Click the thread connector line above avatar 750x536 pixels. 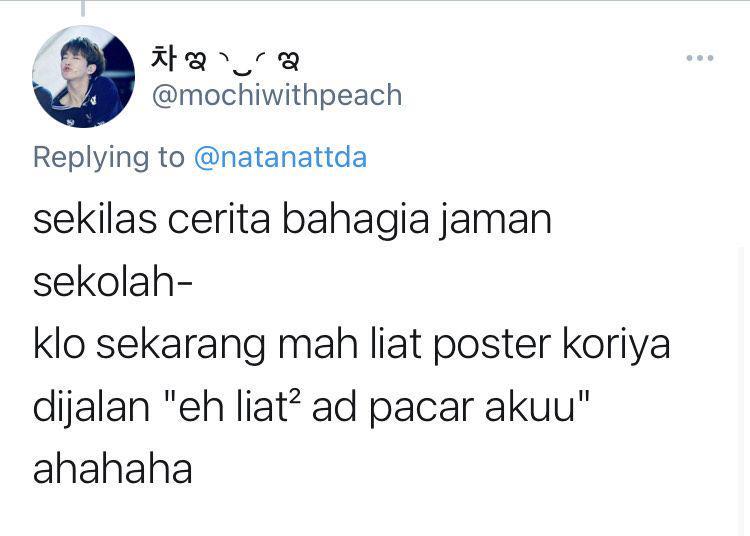(83, 8)
